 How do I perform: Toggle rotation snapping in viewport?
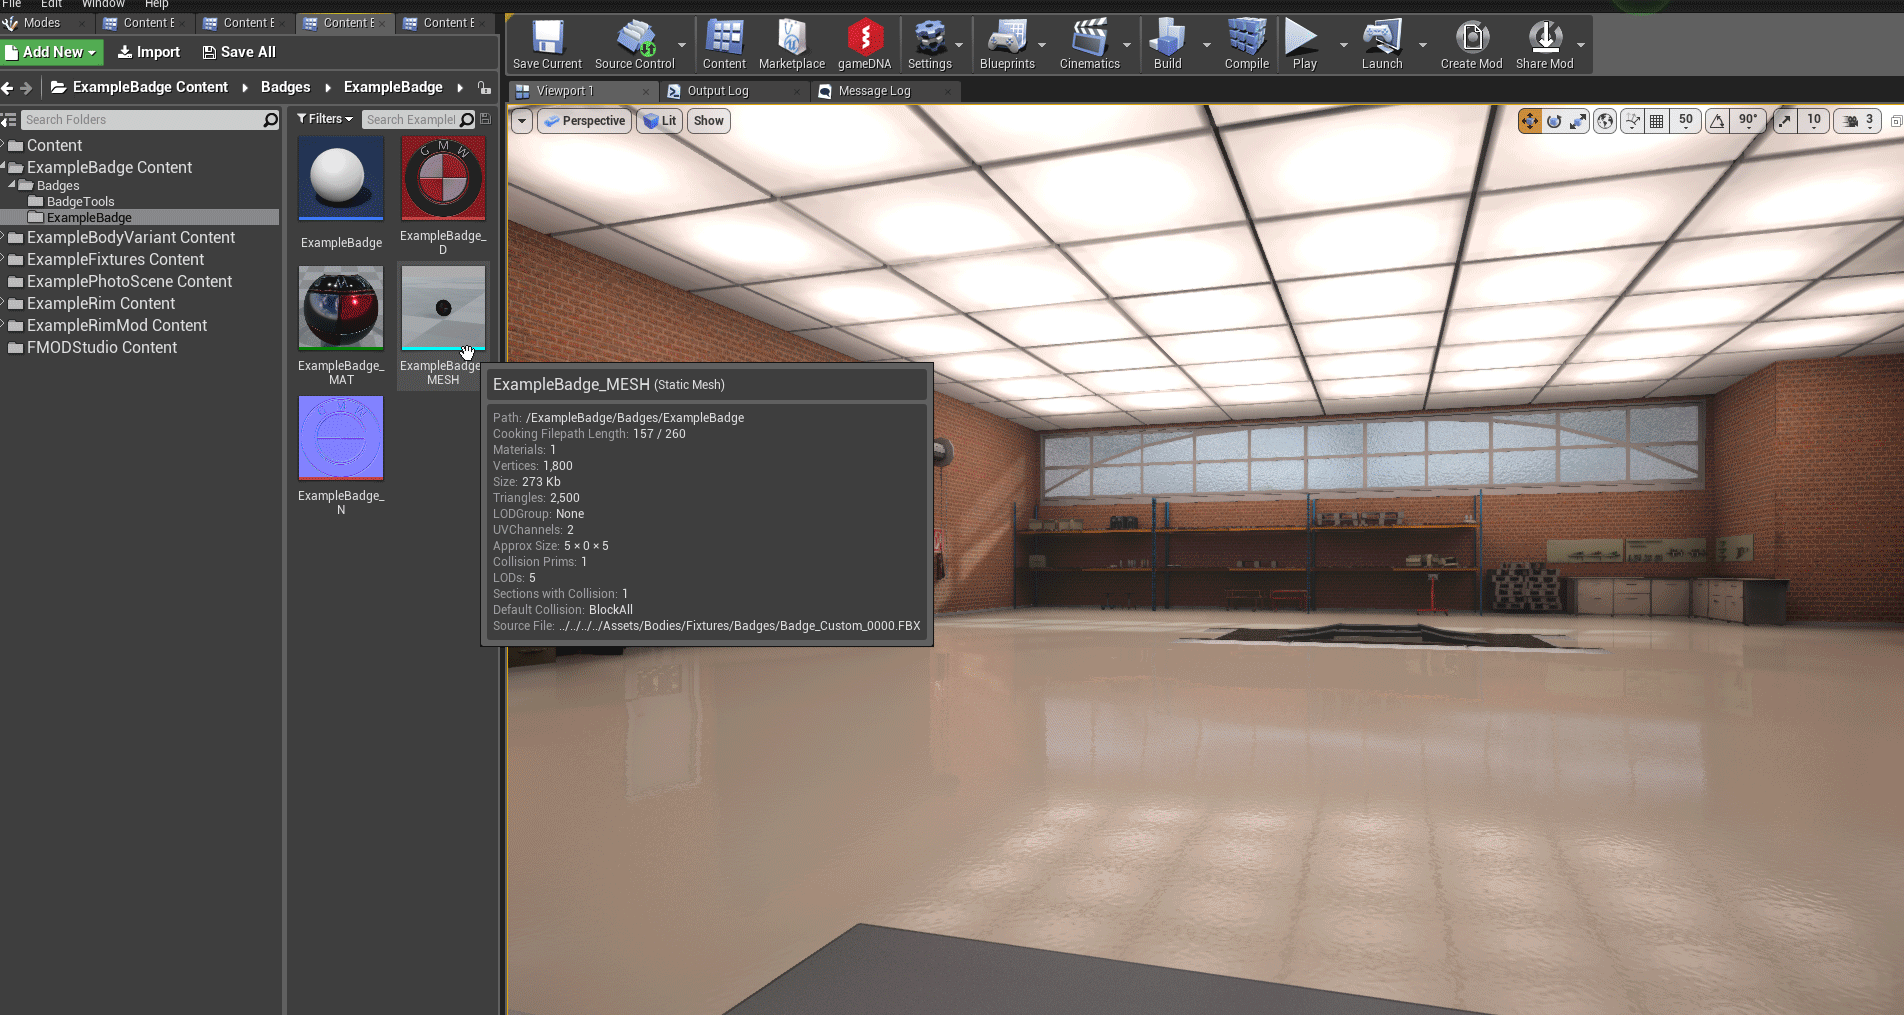pyautogui.click(x=1717, y=121)
